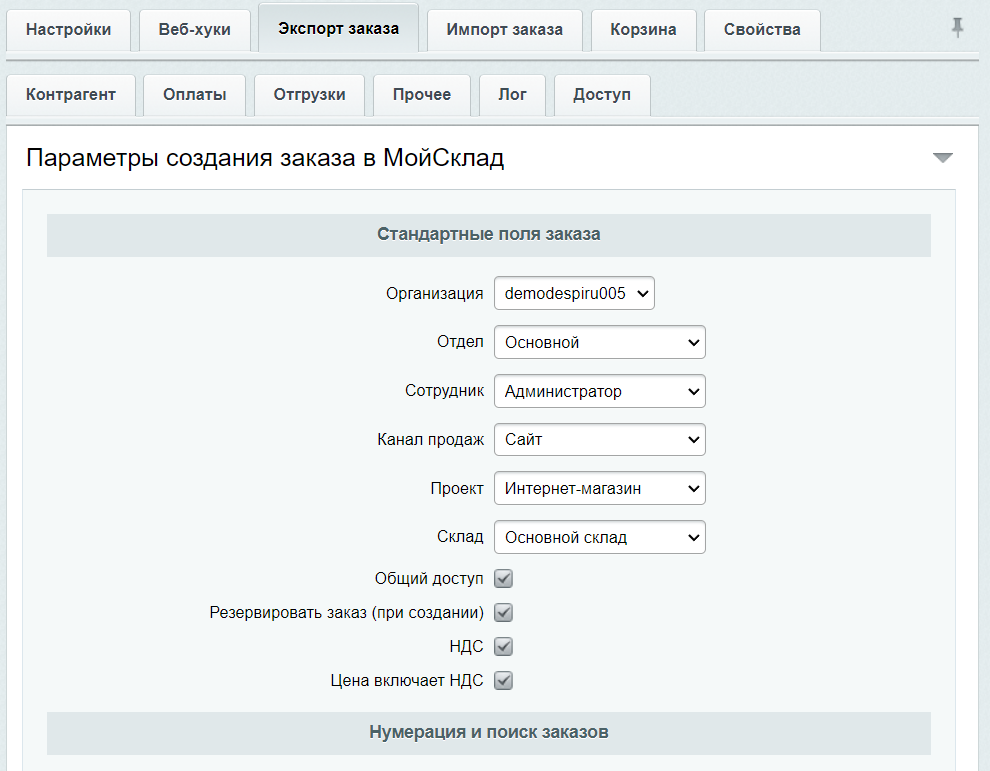Screen dimensions: 990x771
Task: Go to the Импорт заказа tab
Action: click(x=504, y=30)
